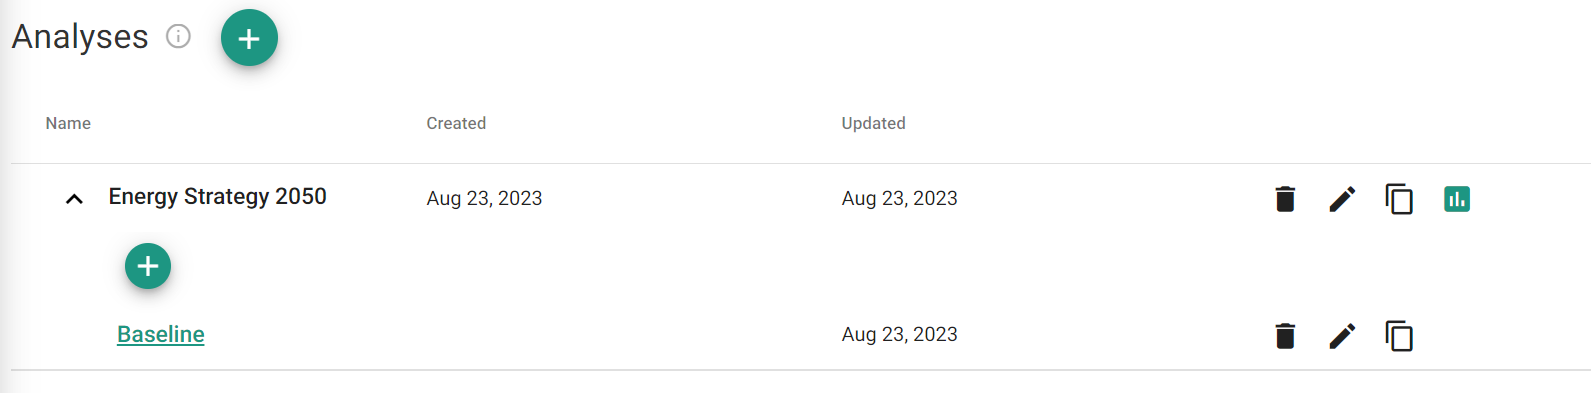Click Created date of Energy Strategy 2050
This screenshot has width=1591, height=393.
(x=484, y=198)
